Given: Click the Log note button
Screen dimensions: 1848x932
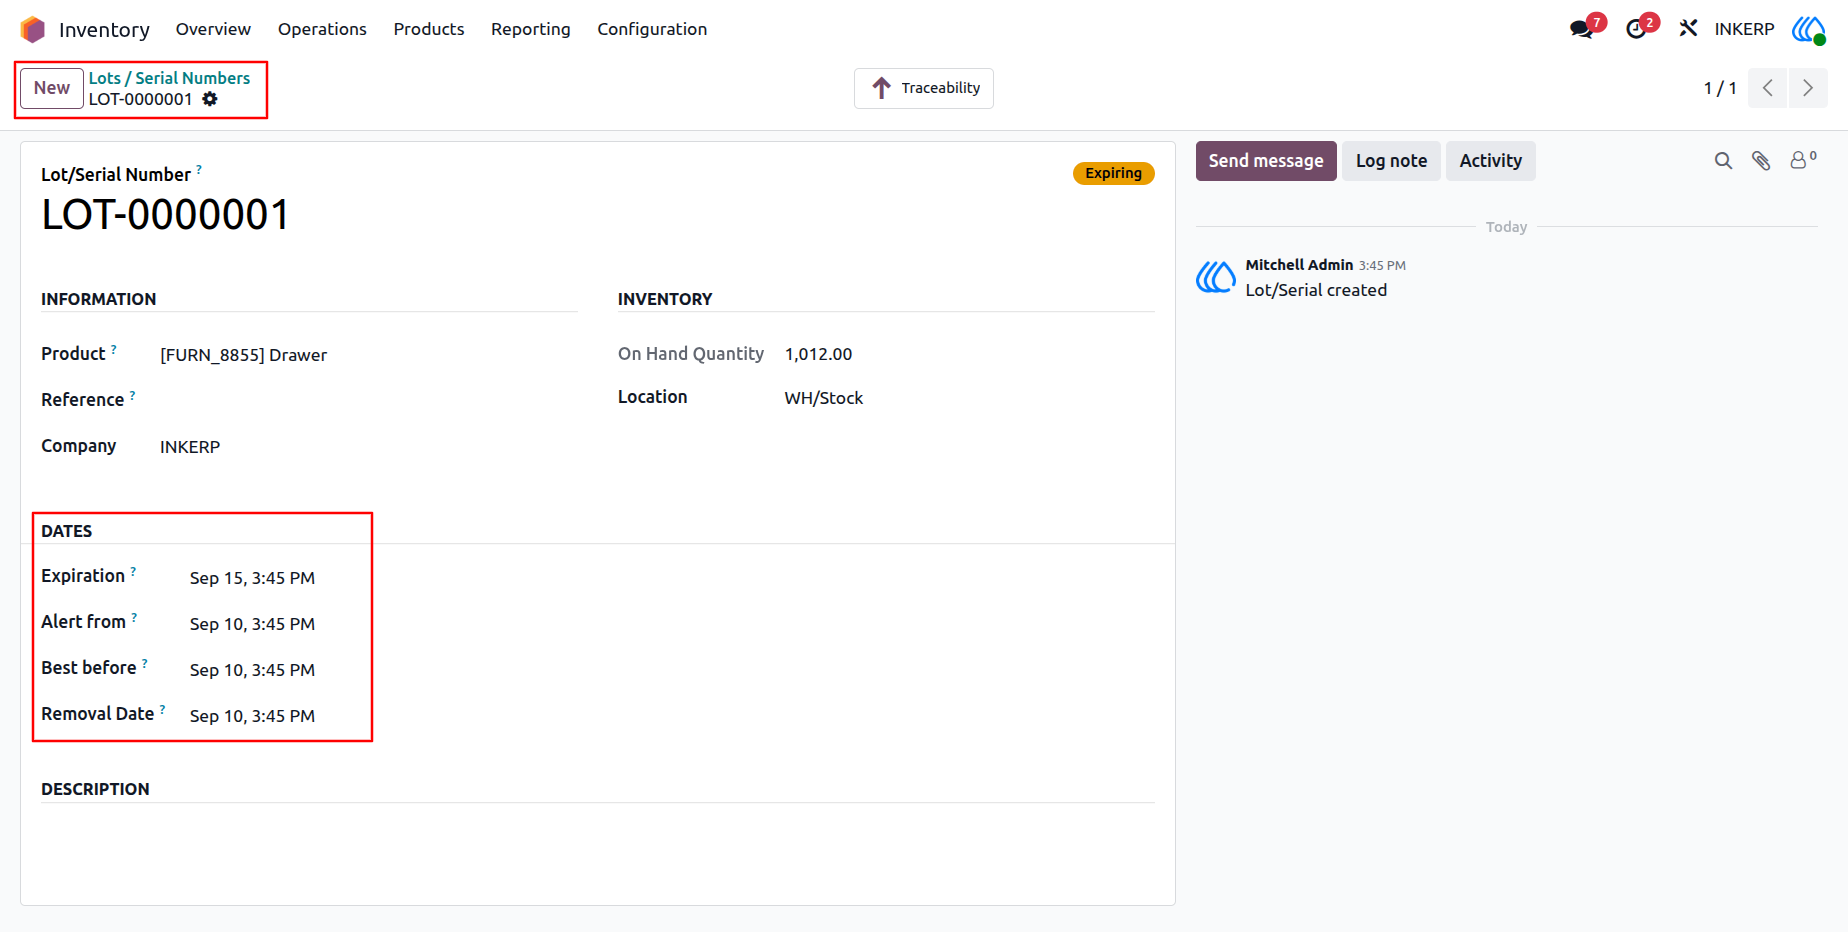Looking at the screenshot, I should (x=1391, y=161).
